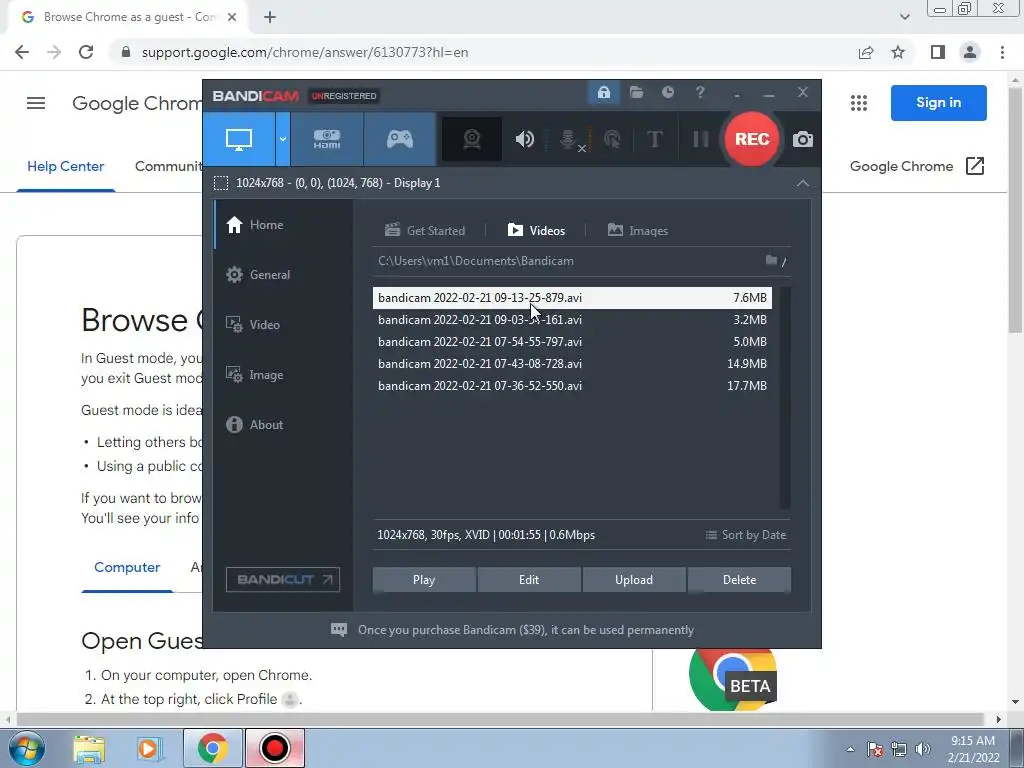Image resolution: width=1024 pixels, height=768 pixels.
Task: Click the Bandicam lock icon
Action: pyautogui.click(x=603, y=93)
